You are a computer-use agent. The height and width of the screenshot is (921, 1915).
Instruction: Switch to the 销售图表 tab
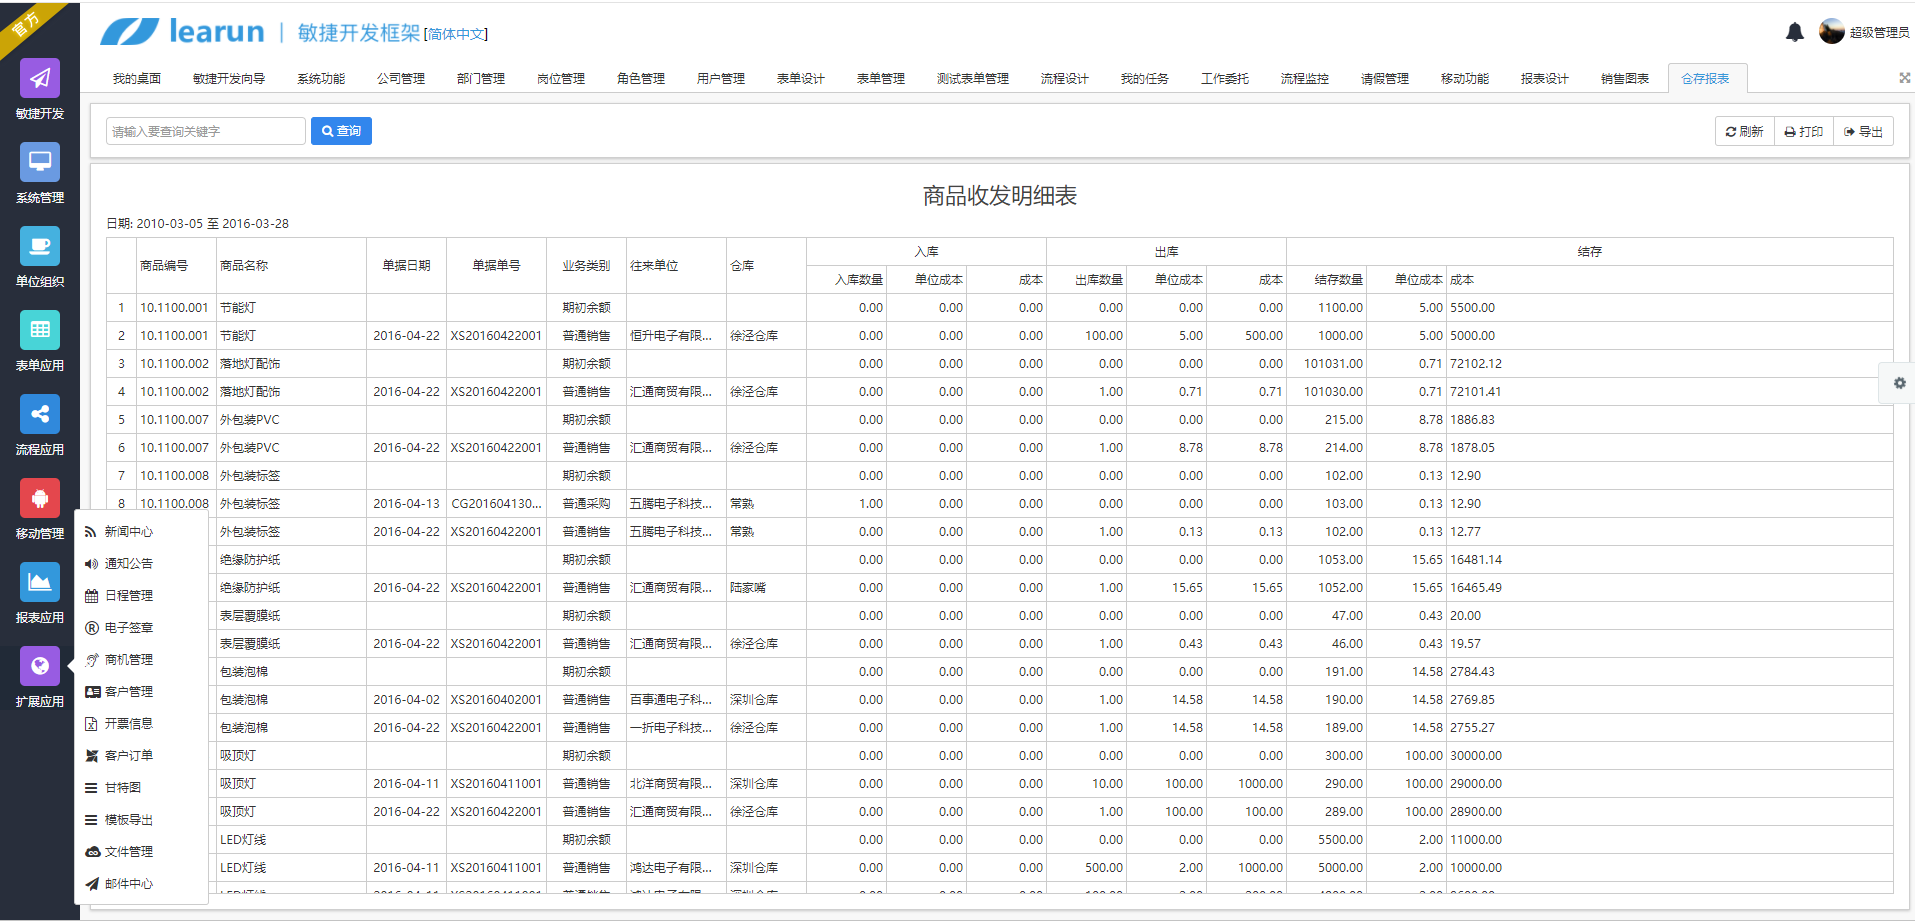[x=1623, y=78]
